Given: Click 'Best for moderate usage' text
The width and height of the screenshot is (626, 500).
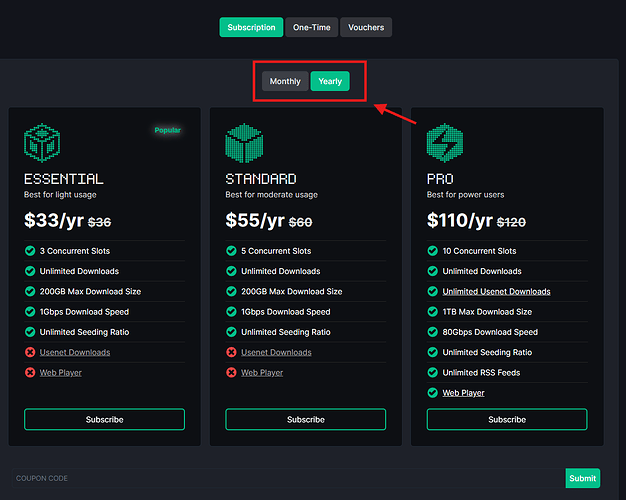Looking at the screenshot, I should (x=271, y=194).
